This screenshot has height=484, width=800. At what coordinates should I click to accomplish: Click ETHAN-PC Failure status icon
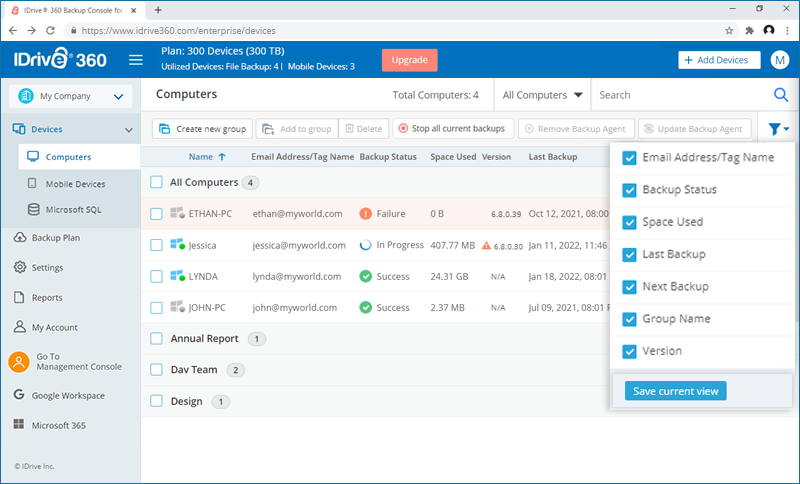365,214
